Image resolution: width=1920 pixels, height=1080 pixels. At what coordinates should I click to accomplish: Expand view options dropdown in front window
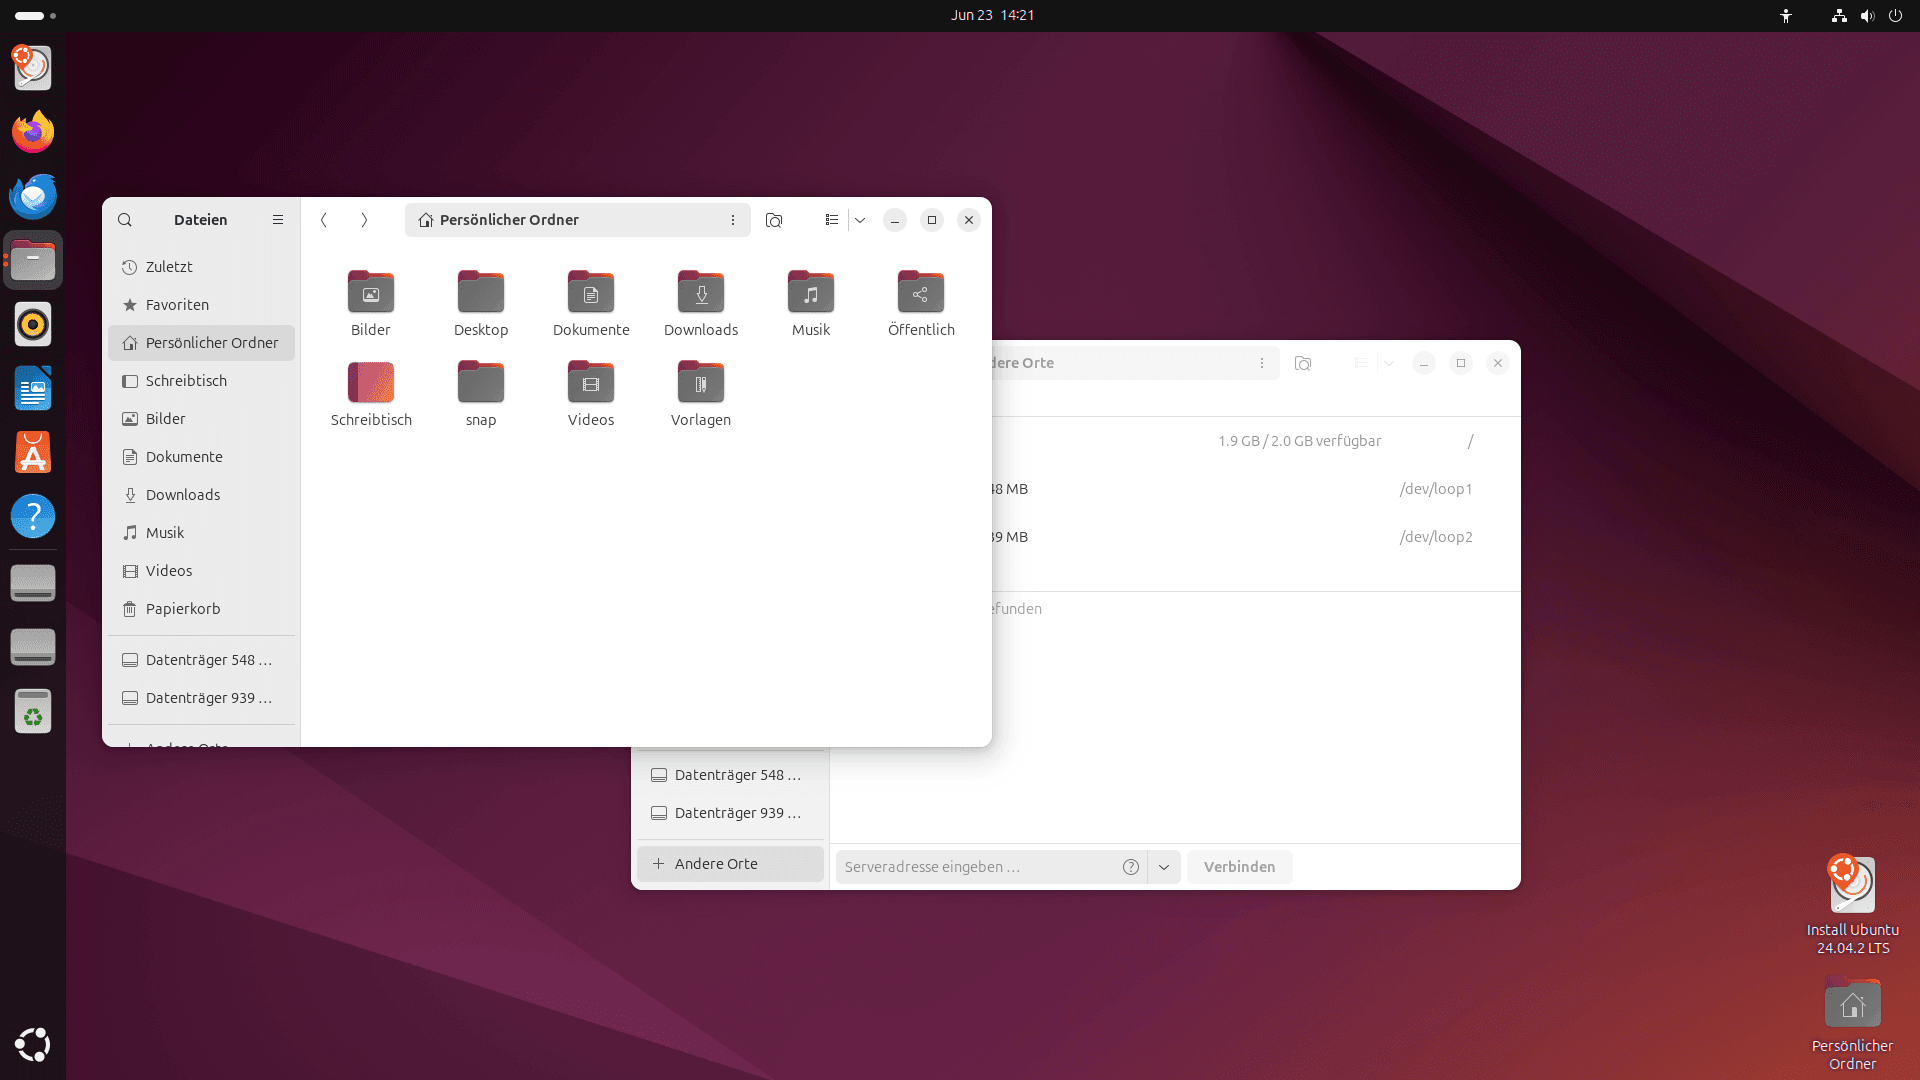click(x=860, y=220)
